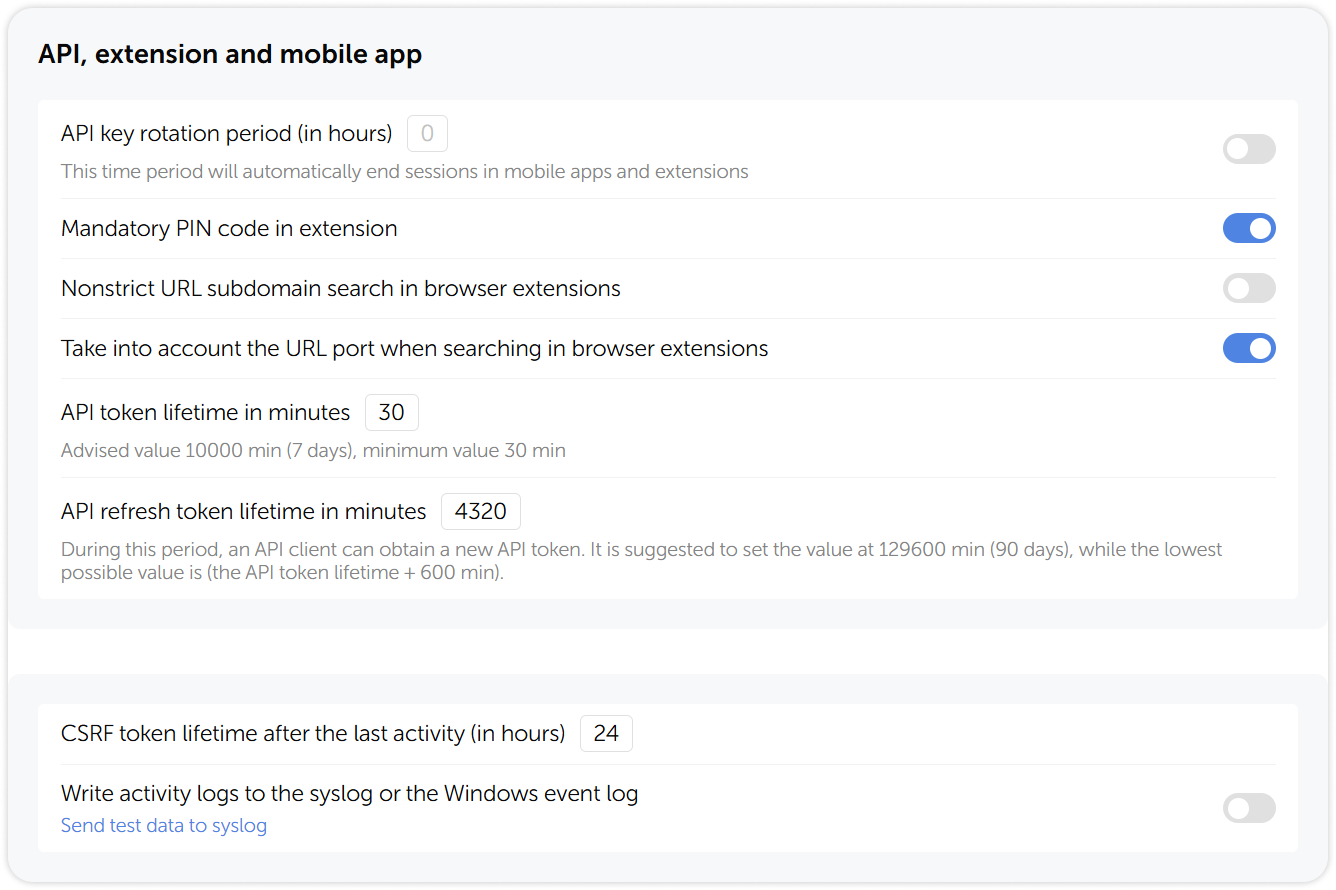The height and width of the screenshot is (890, 1336).
Task: Enable Nonstrict URL subdomain search in extensions
Action: (x=1249, y=288)
